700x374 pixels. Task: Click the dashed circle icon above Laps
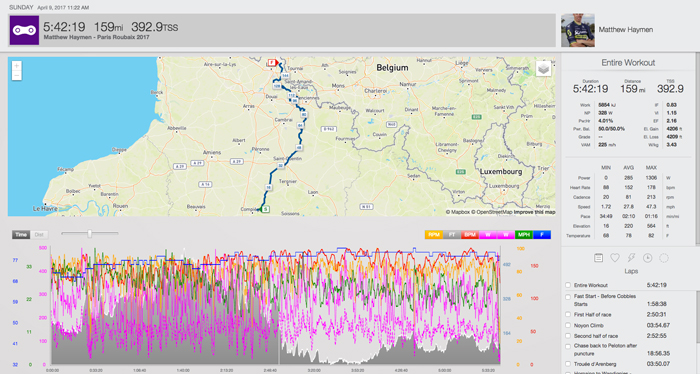point(664,258)
